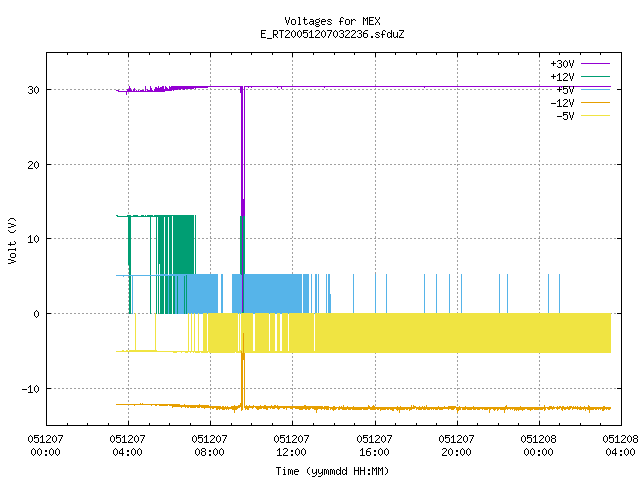The image size is (640, 480).
Task: Click the +5V legend label
Action: [x=565, y=90]
